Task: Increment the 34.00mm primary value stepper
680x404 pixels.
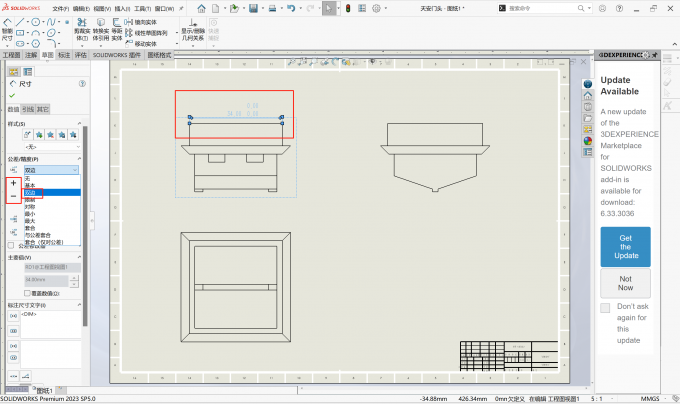Action: coord(74,278)
